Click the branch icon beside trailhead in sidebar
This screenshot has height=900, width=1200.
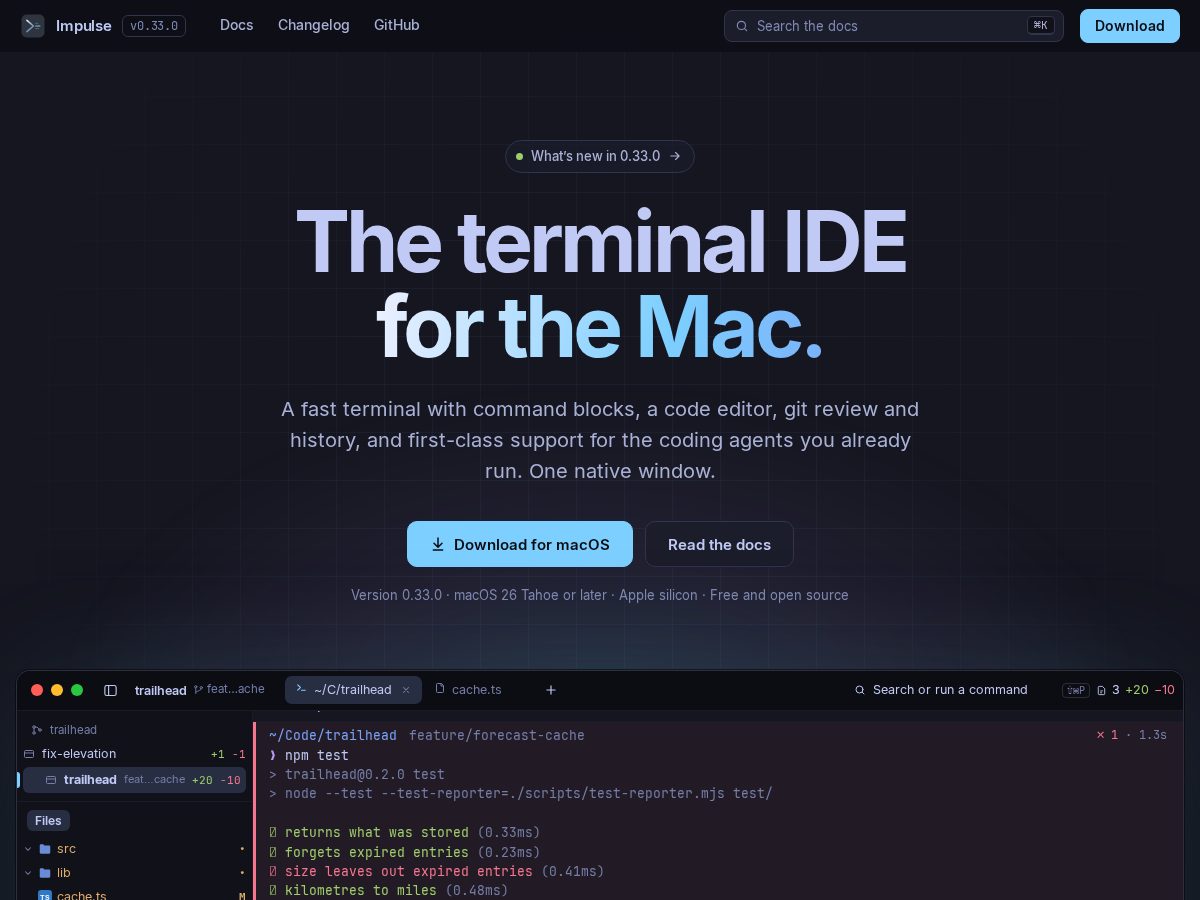(37, 730)
